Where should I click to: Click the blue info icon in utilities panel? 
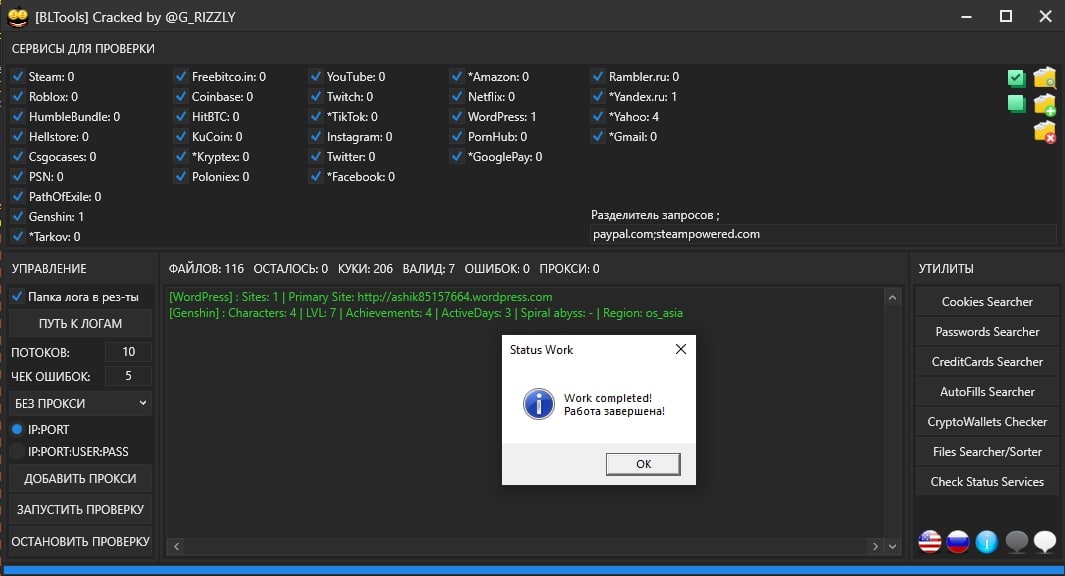point(986,541)
